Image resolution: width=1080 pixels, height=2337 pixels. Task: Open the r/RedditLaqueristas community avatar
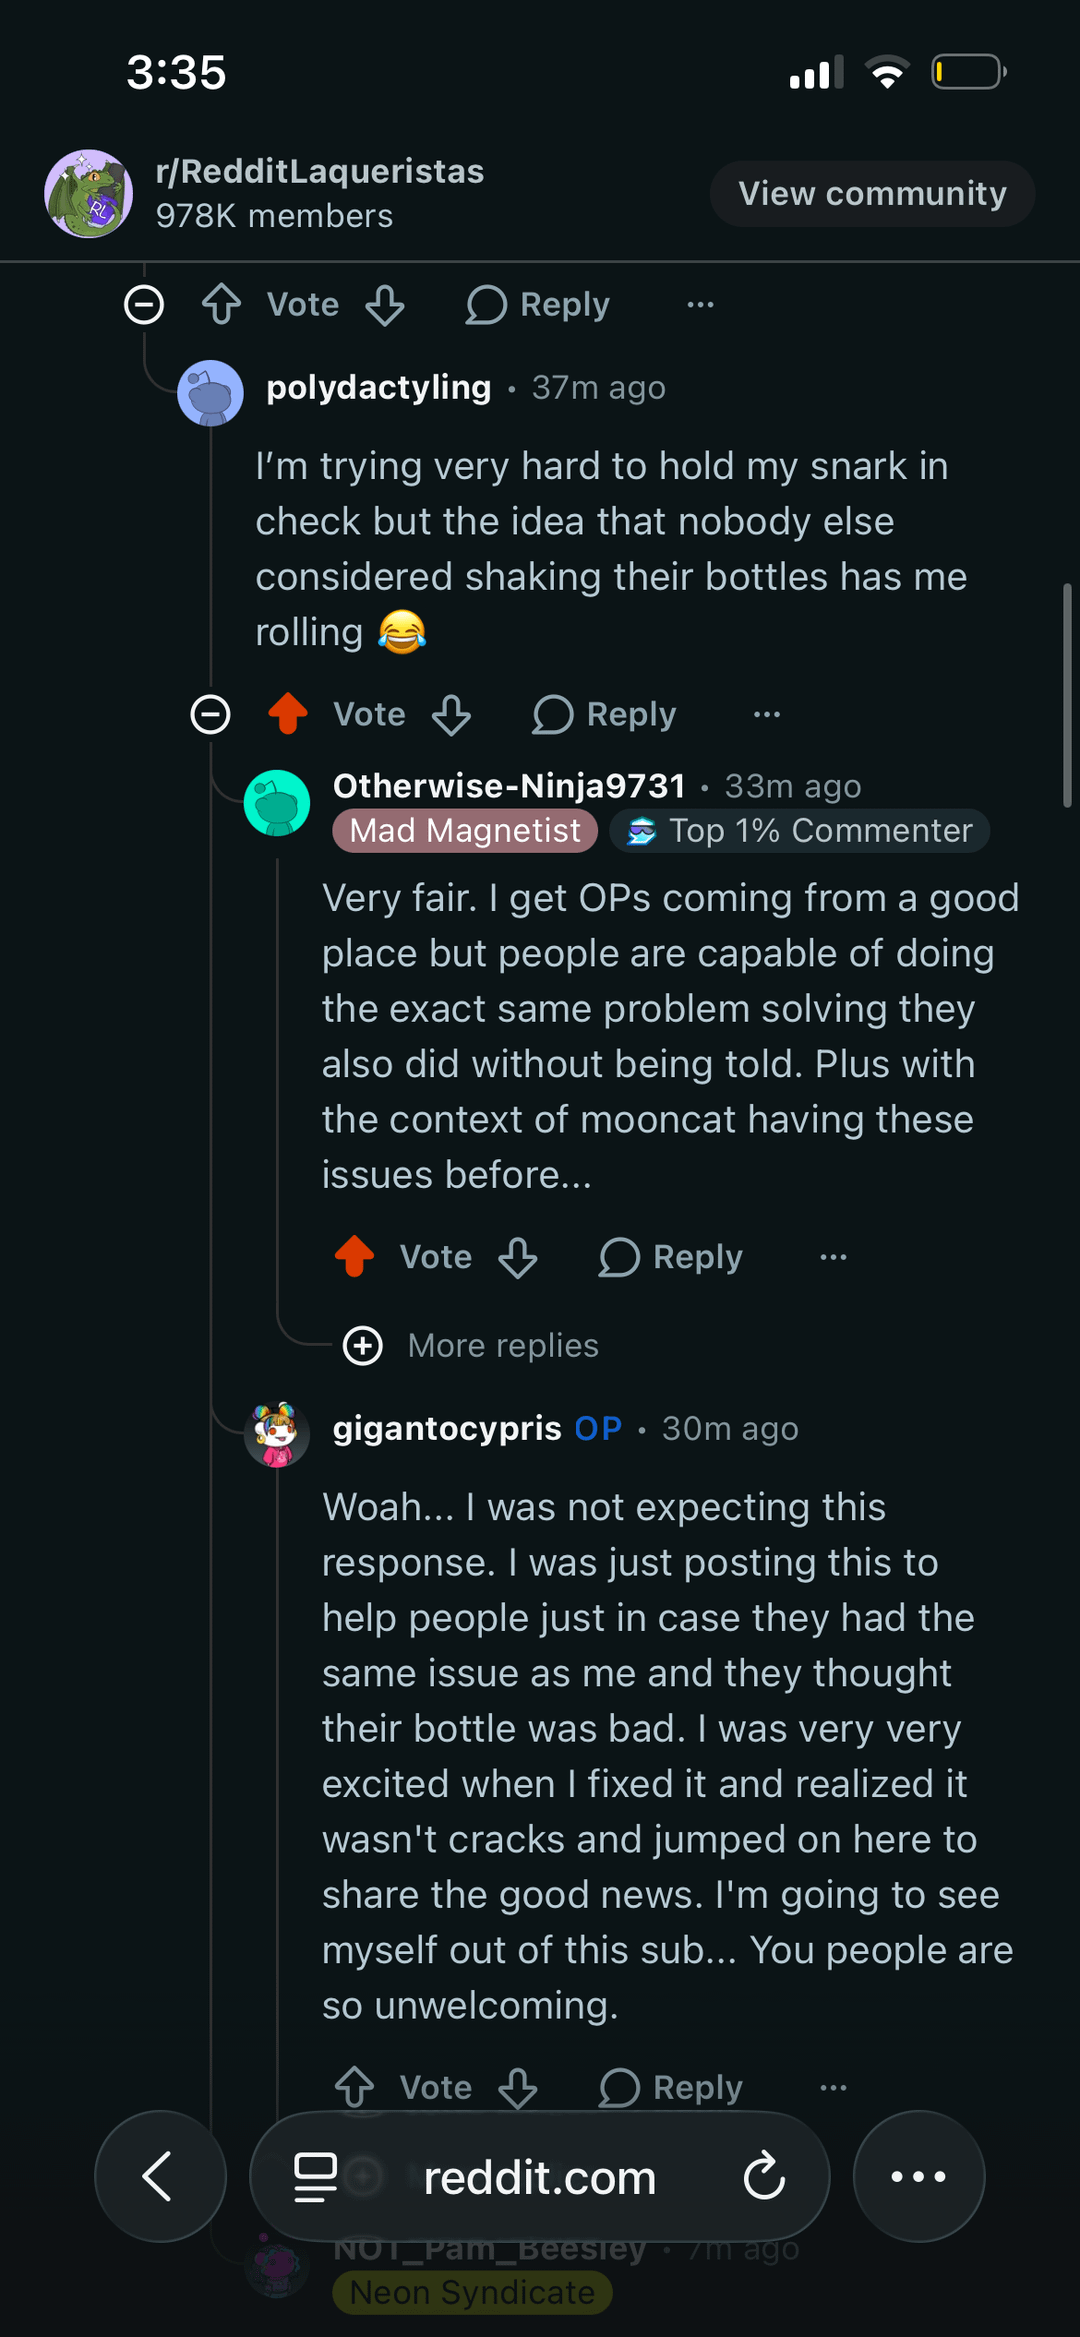(x=89, y=194)
